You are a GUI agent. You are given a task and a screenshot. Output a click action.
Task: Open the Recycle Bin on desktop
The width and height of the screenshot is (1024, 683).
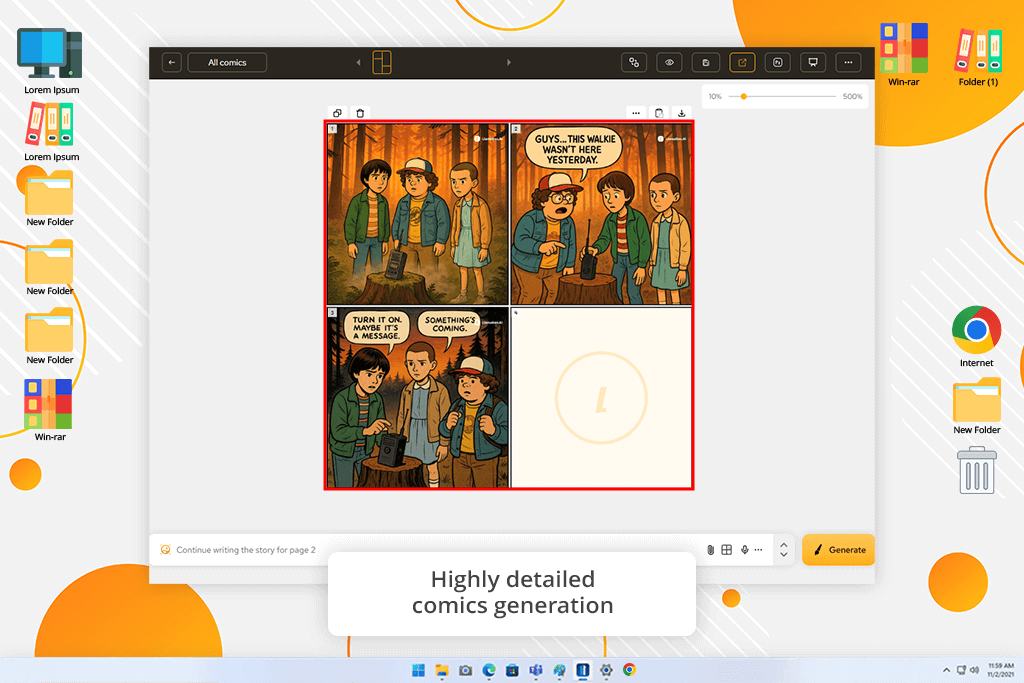pyautogui.click(x=977, y=470)
